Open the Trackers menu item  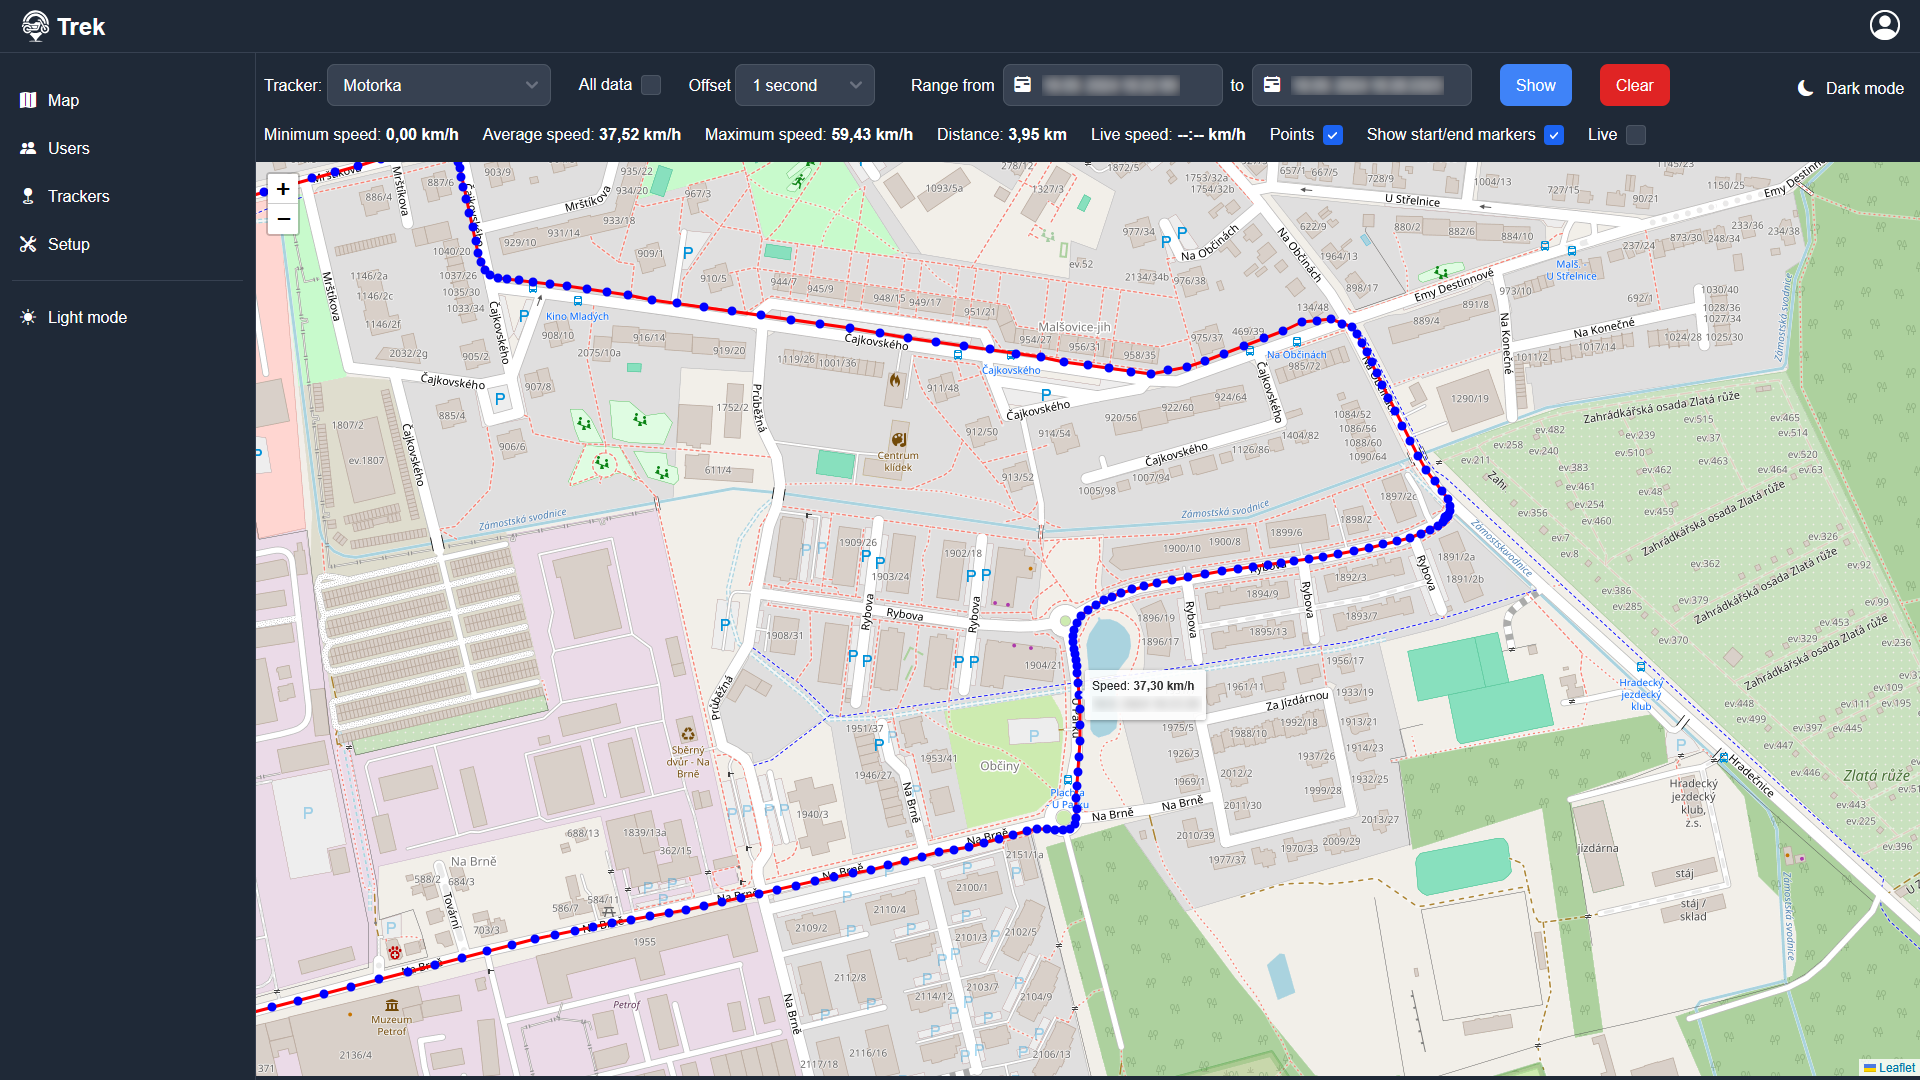[x=128, y=196]
